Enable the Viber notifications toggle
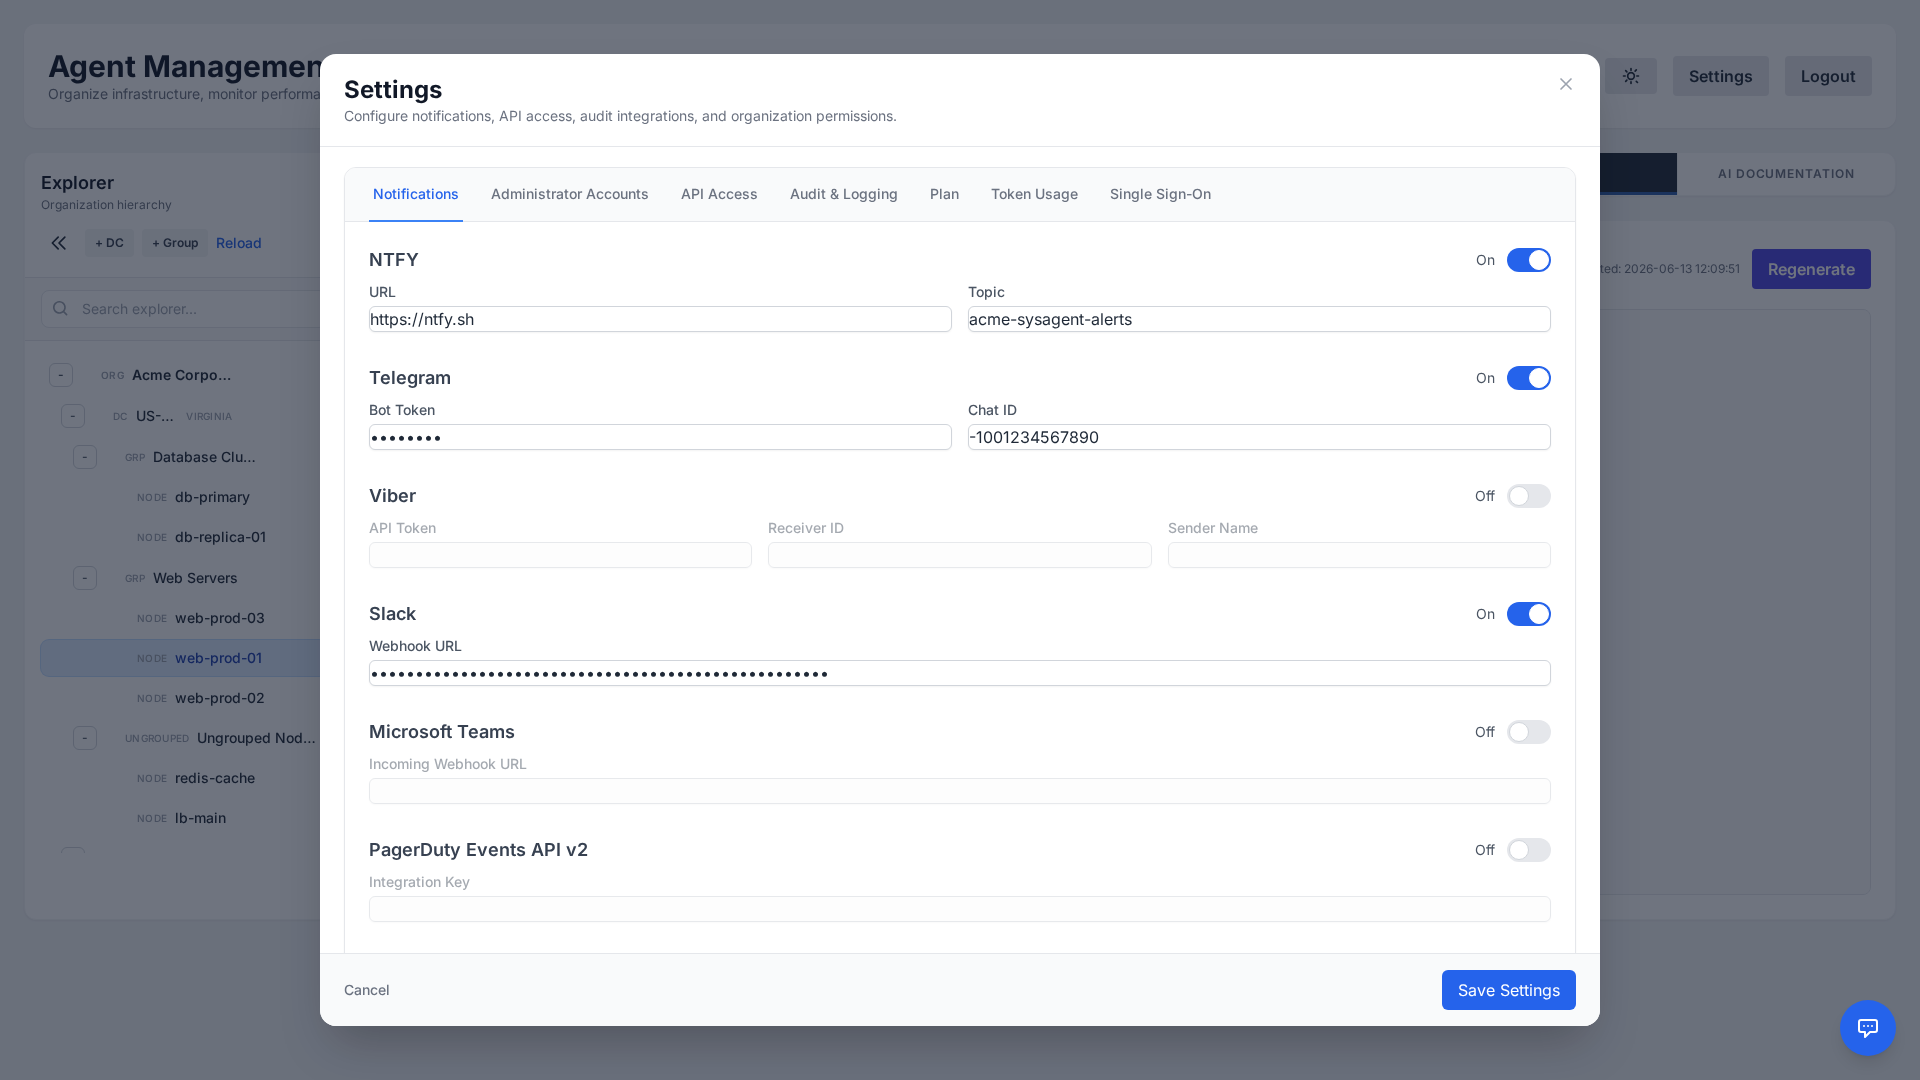 click(1529, 496)
